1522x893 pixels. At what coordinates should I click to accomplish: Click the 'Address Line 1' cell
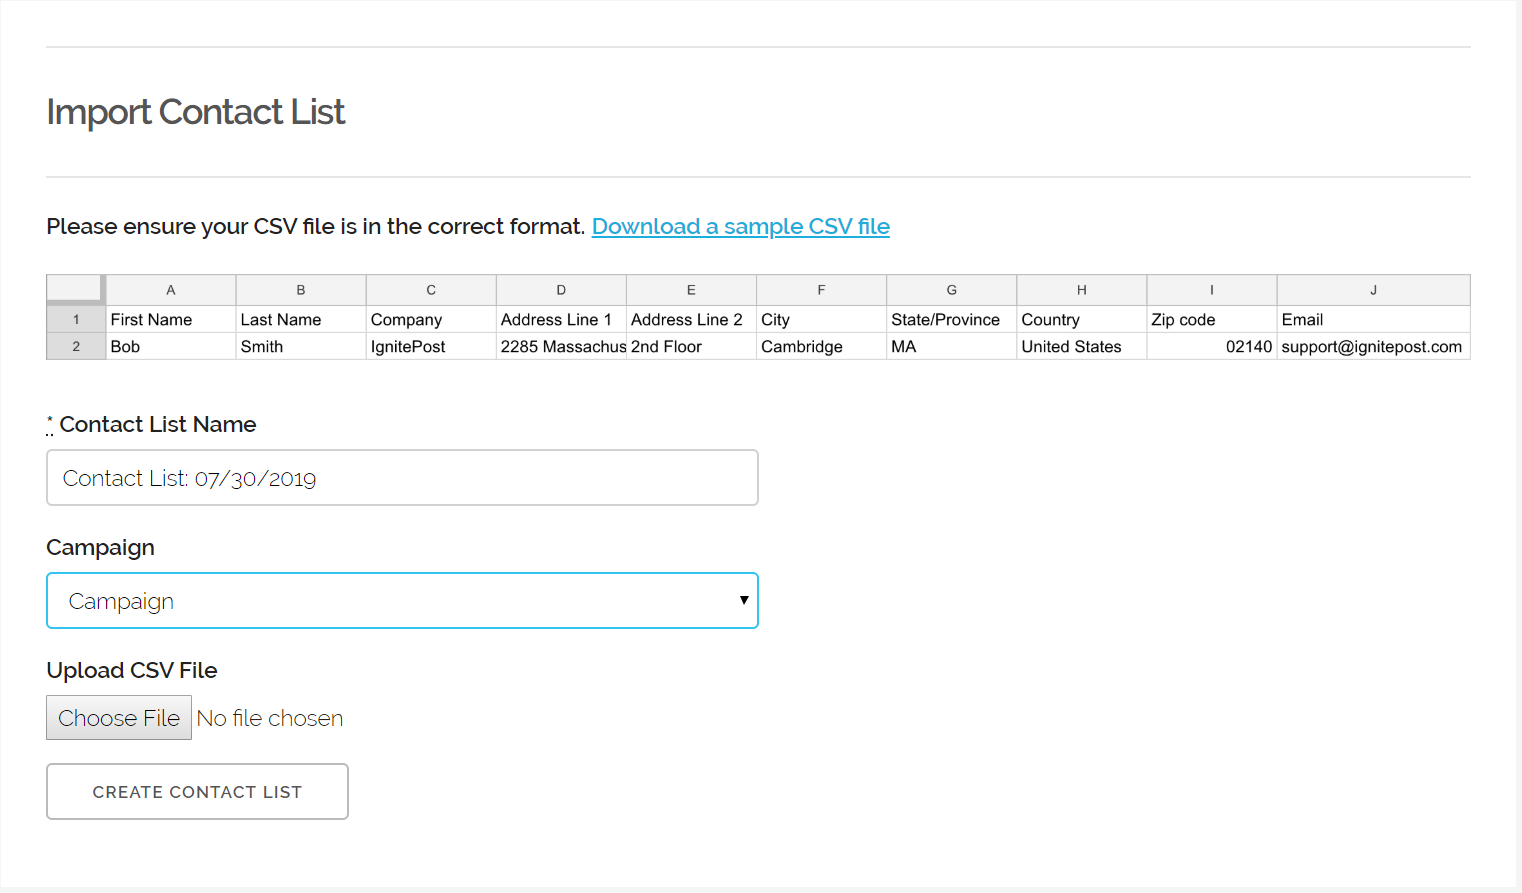point(561,319)
